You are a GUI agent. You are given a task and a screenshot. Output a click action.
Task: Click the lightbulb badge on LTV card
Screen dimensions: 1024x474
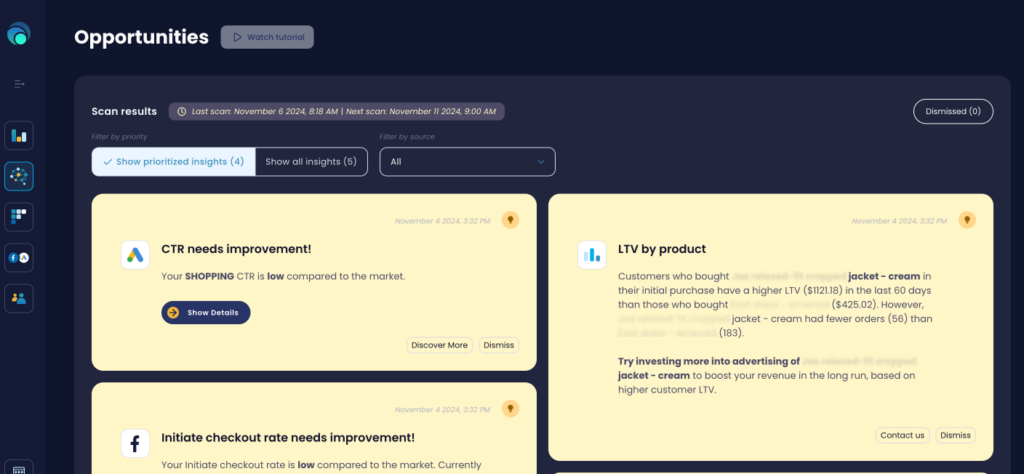(x=967, y=220)
